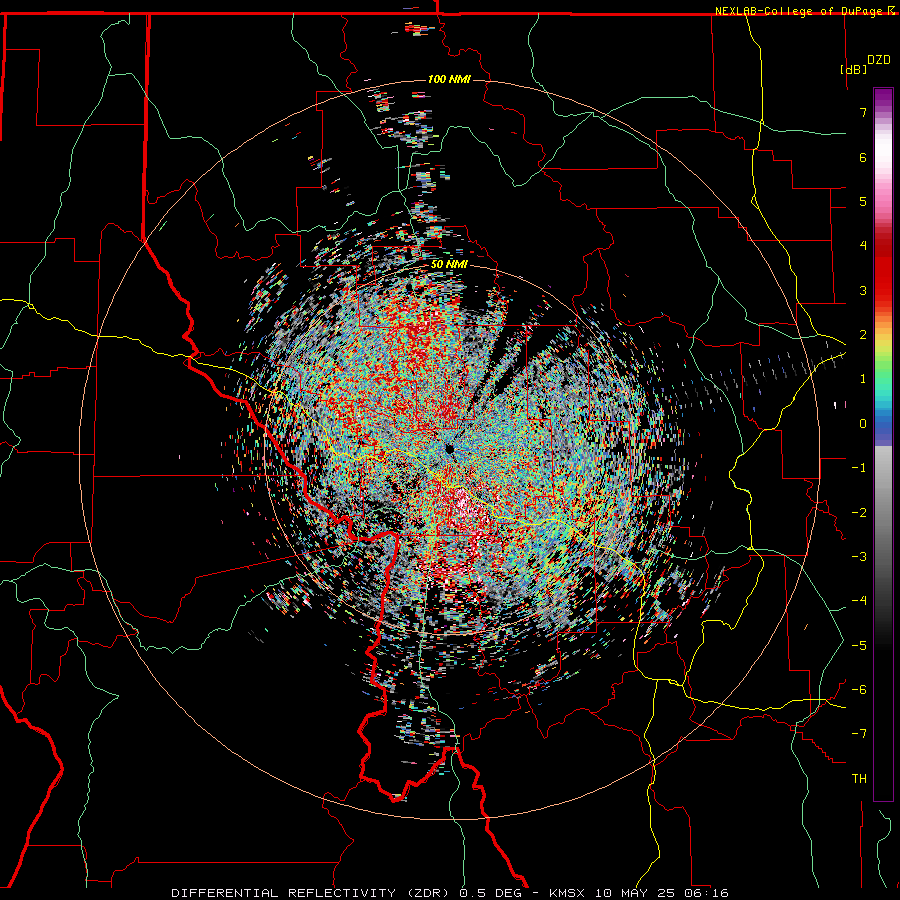Image resolution: width=900 pixels, height=900 pixels.
Task: Click the 50 NMI range ring label
Action: click(x=449, y=264)
